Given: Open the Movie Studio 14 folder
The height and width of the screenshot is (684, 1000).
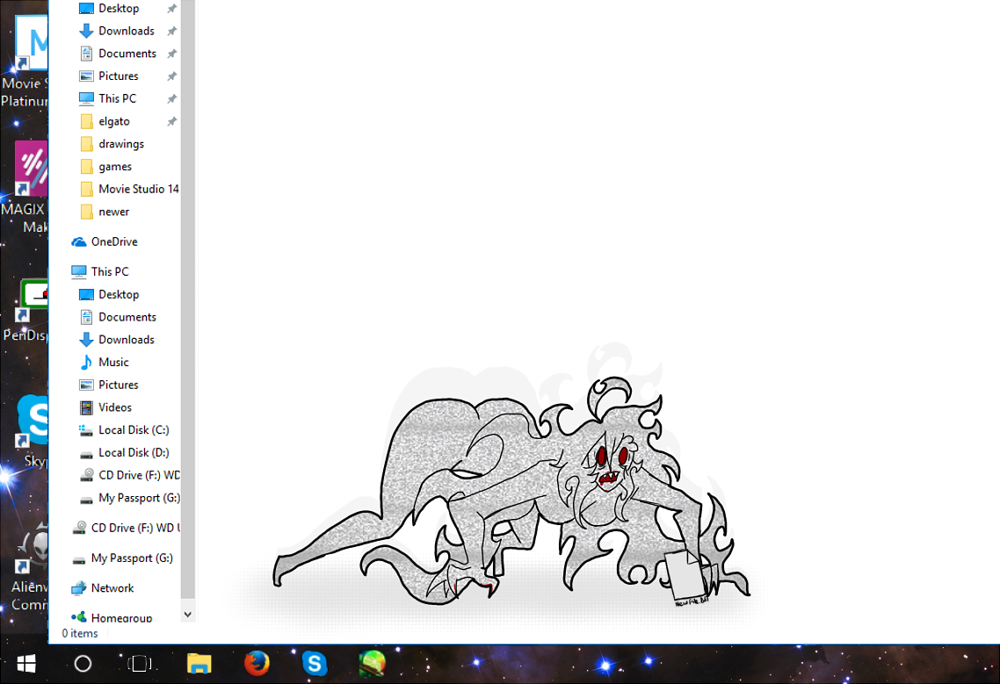Looking at the screenshot, I should click(138, 189).
